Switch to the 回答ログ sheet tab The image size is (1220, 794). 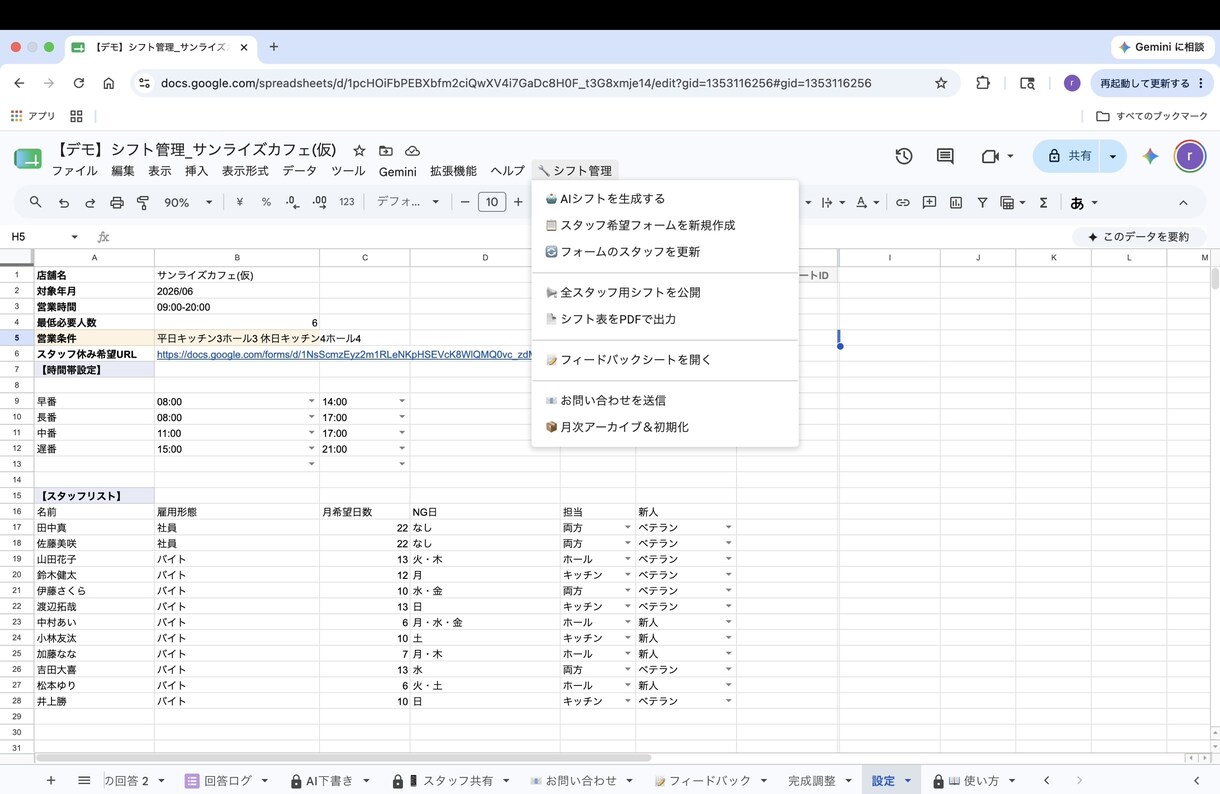227,780
